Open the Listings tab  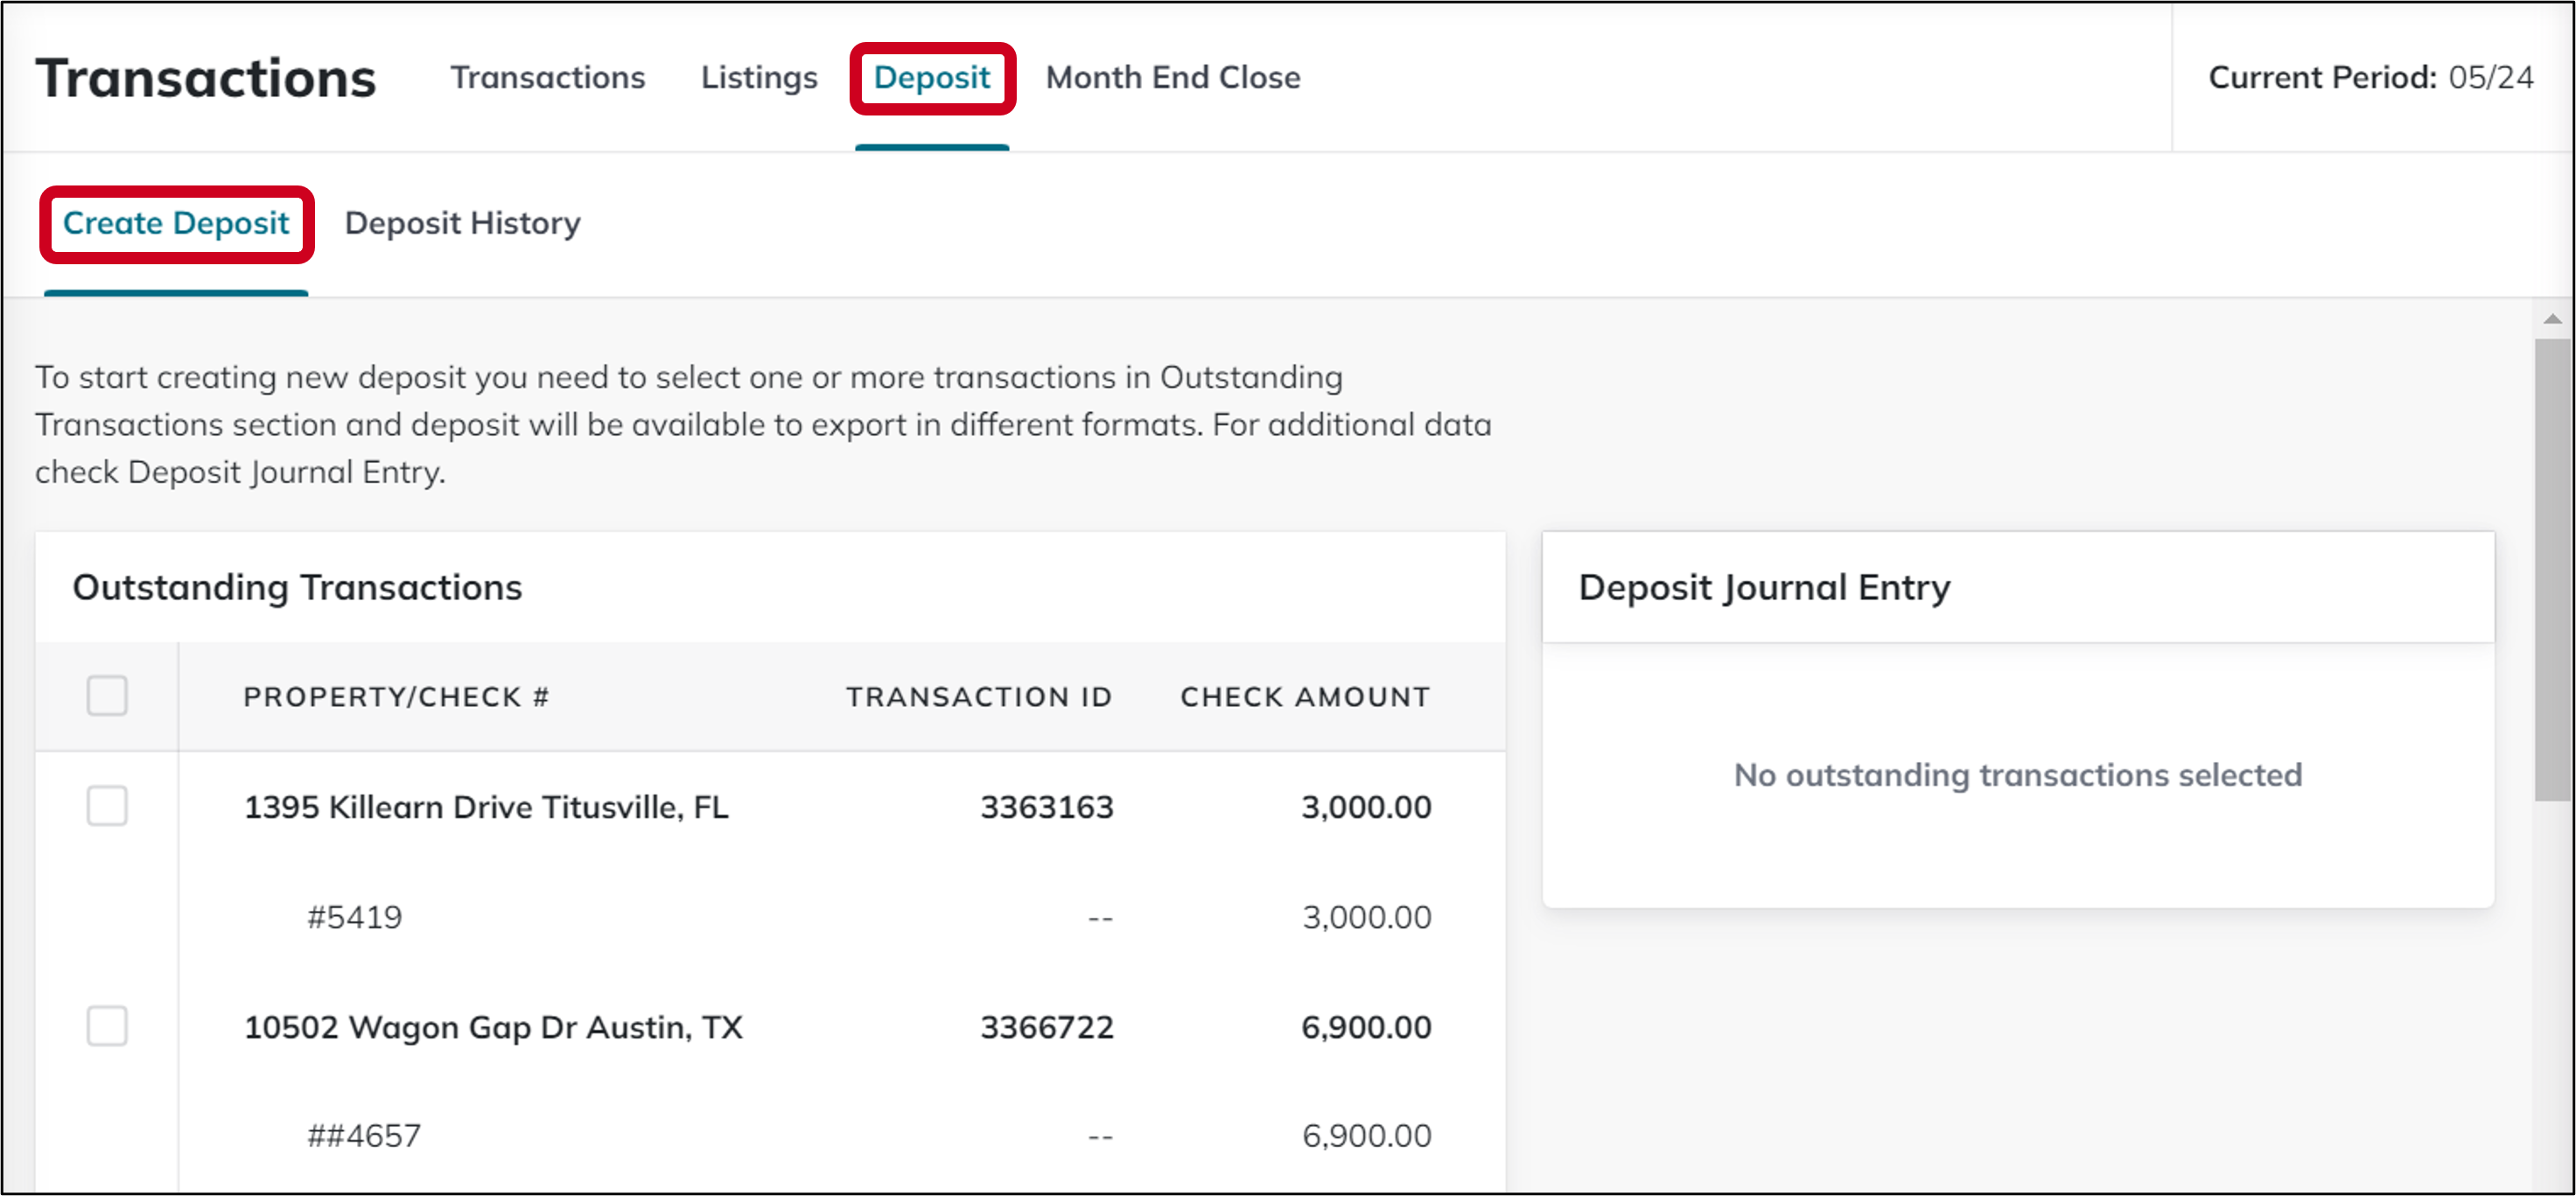tap(758, 77)
